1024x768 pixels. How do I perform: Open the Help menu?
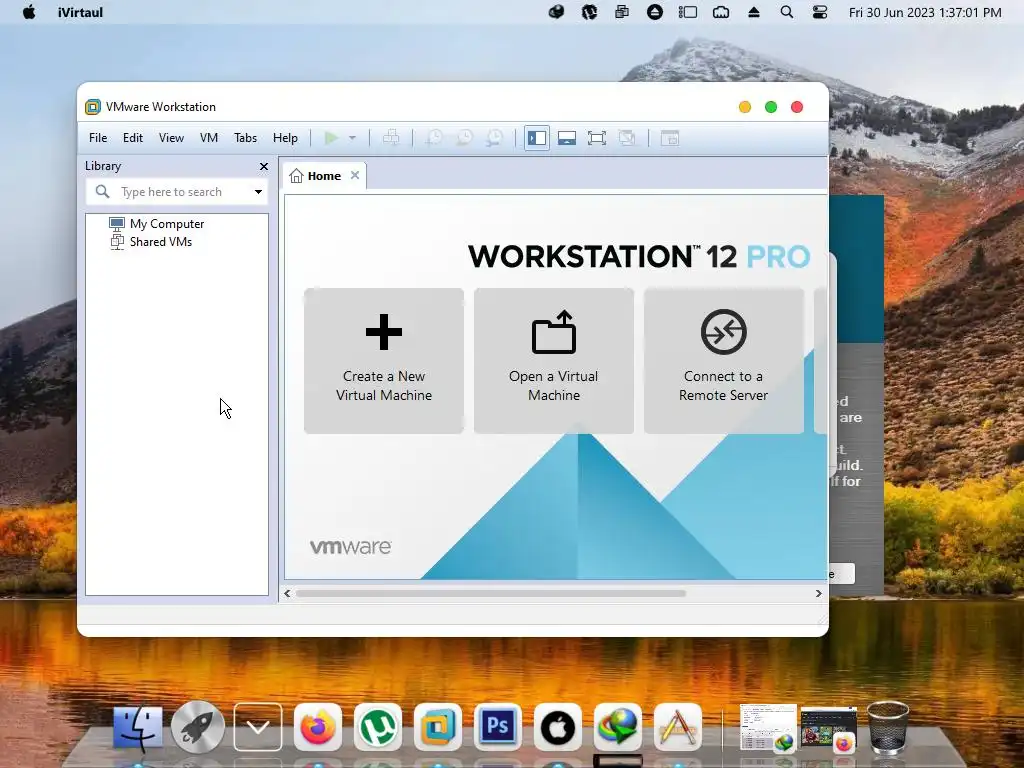click(x=285, y=138)
